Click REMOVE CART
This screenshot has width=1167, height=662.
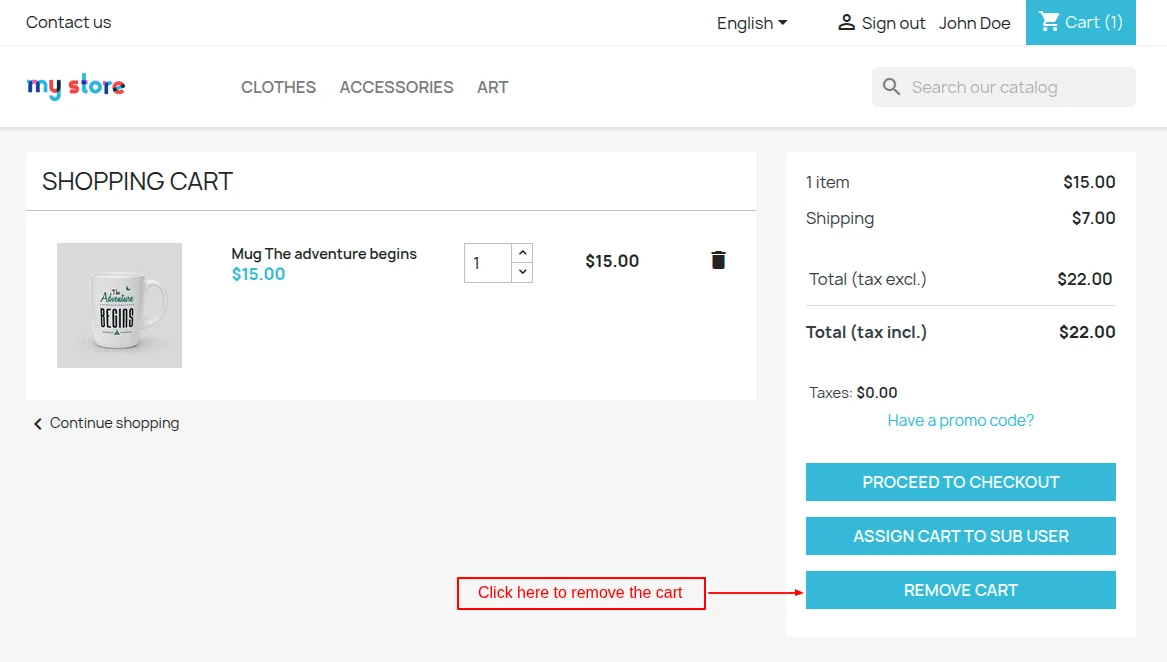tap(960, 589)
